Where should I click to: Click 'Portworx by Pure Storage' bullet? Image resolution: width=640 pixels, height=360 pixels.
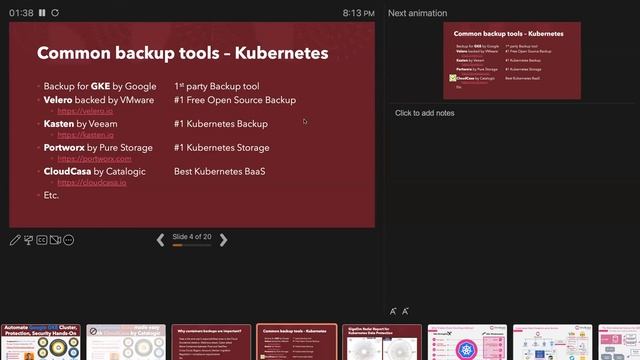(98, 148)
